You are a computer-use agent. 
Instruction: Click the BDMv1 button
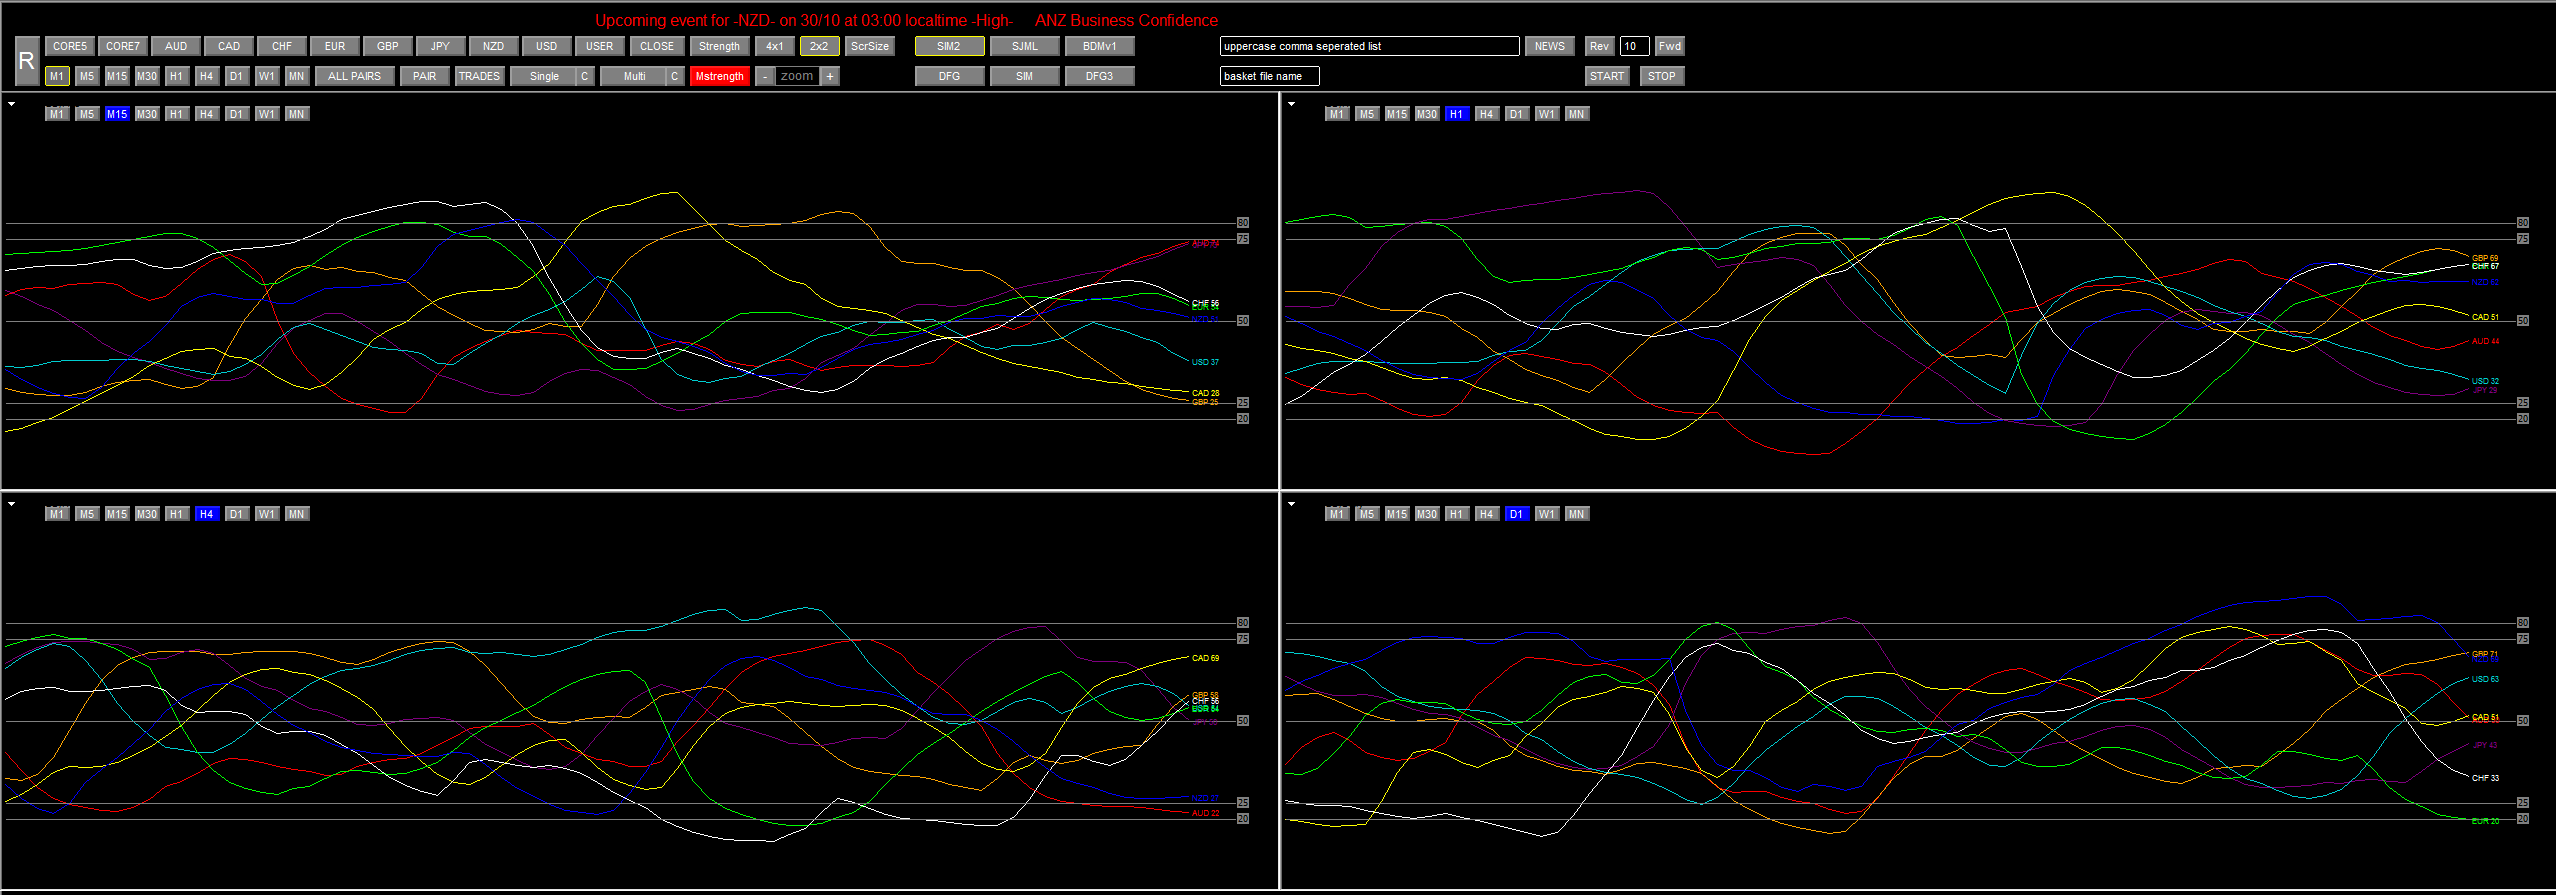coord(1100,46)
